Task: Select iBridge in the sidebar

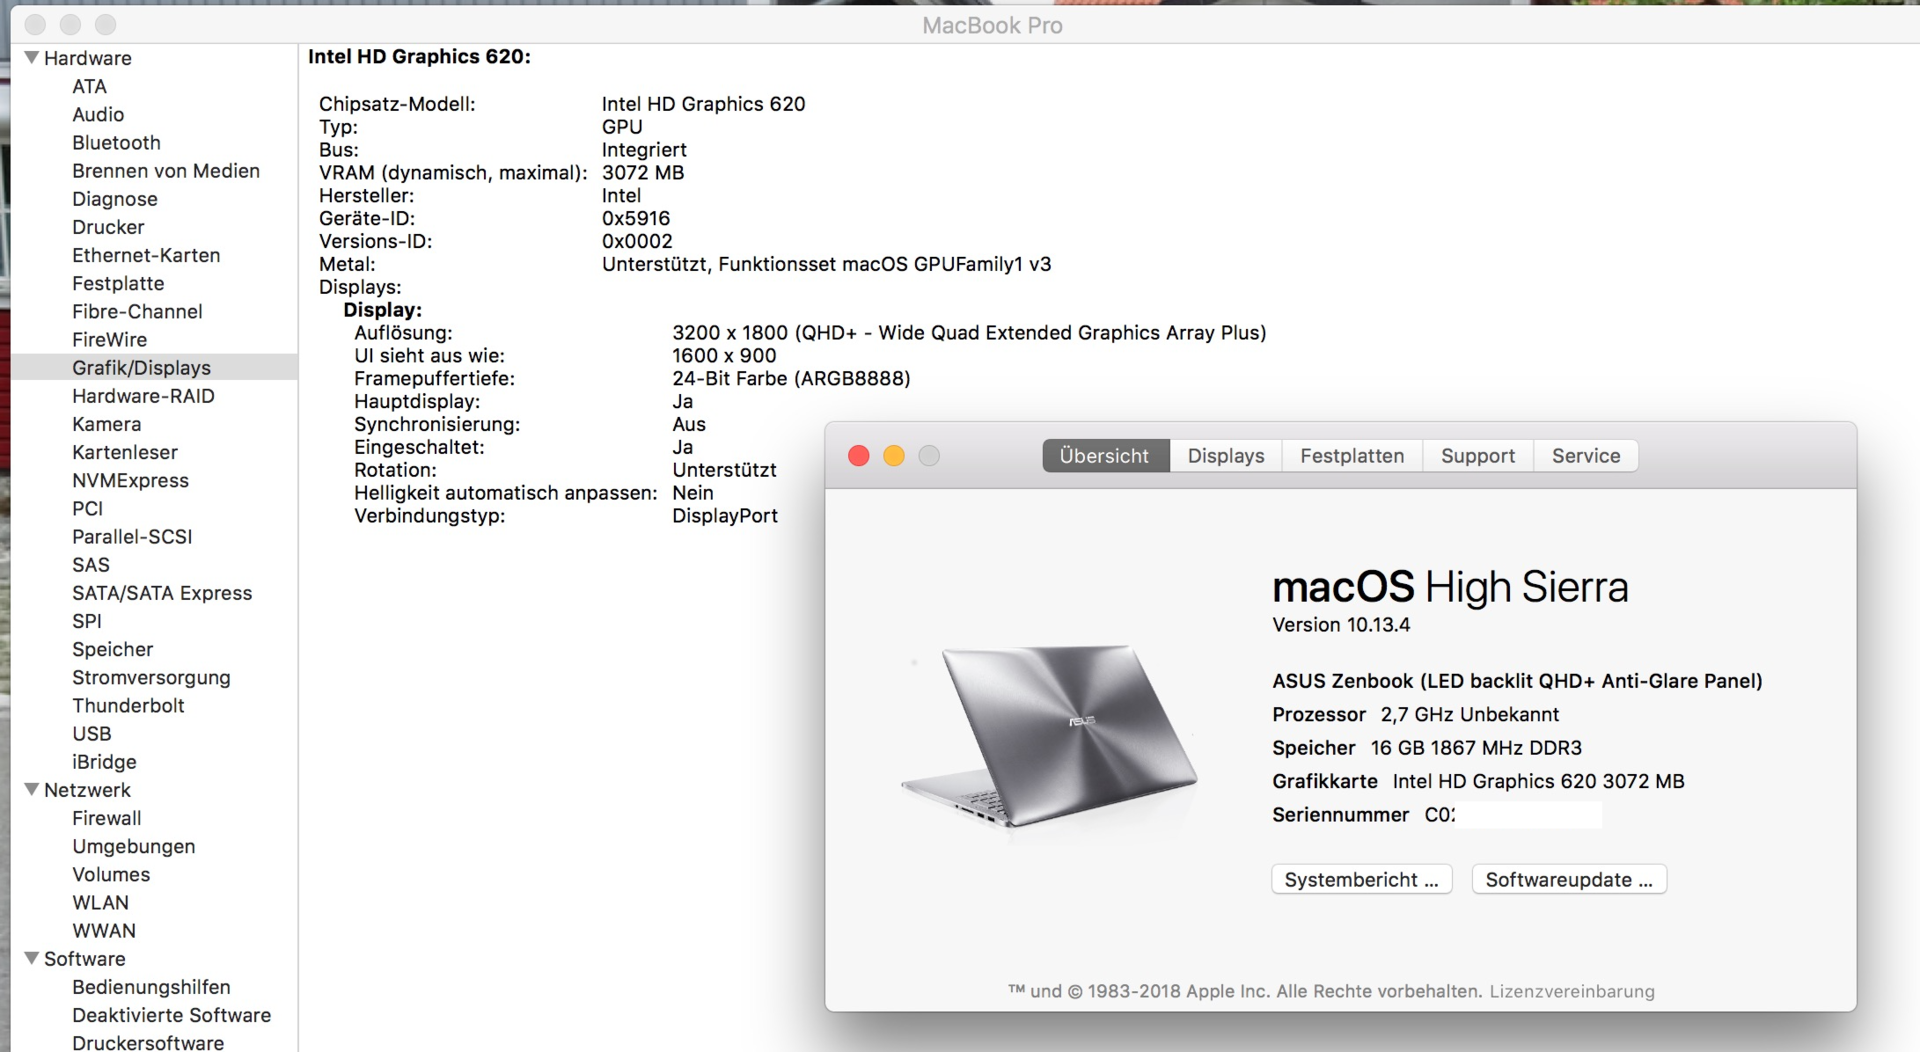Action: point(104,762)
